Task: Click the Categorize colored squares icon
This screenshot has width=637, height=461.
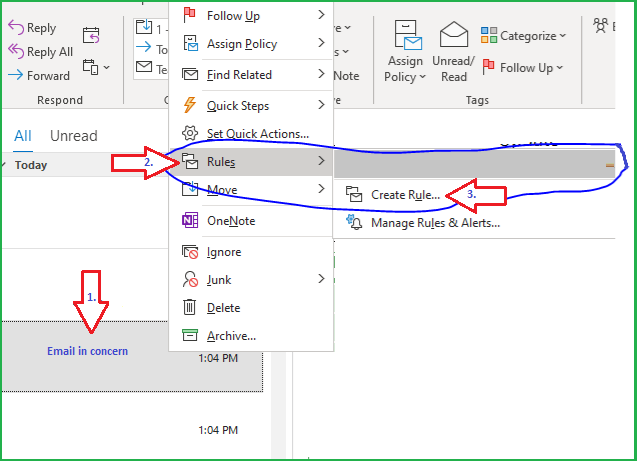Action: click(x=489, y=35)
